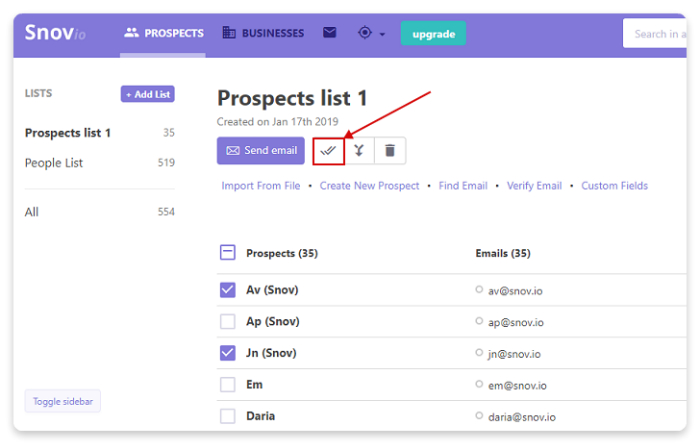Click status circle beside daria@snov.io
The image size is (700, 444).
(479, 416)
